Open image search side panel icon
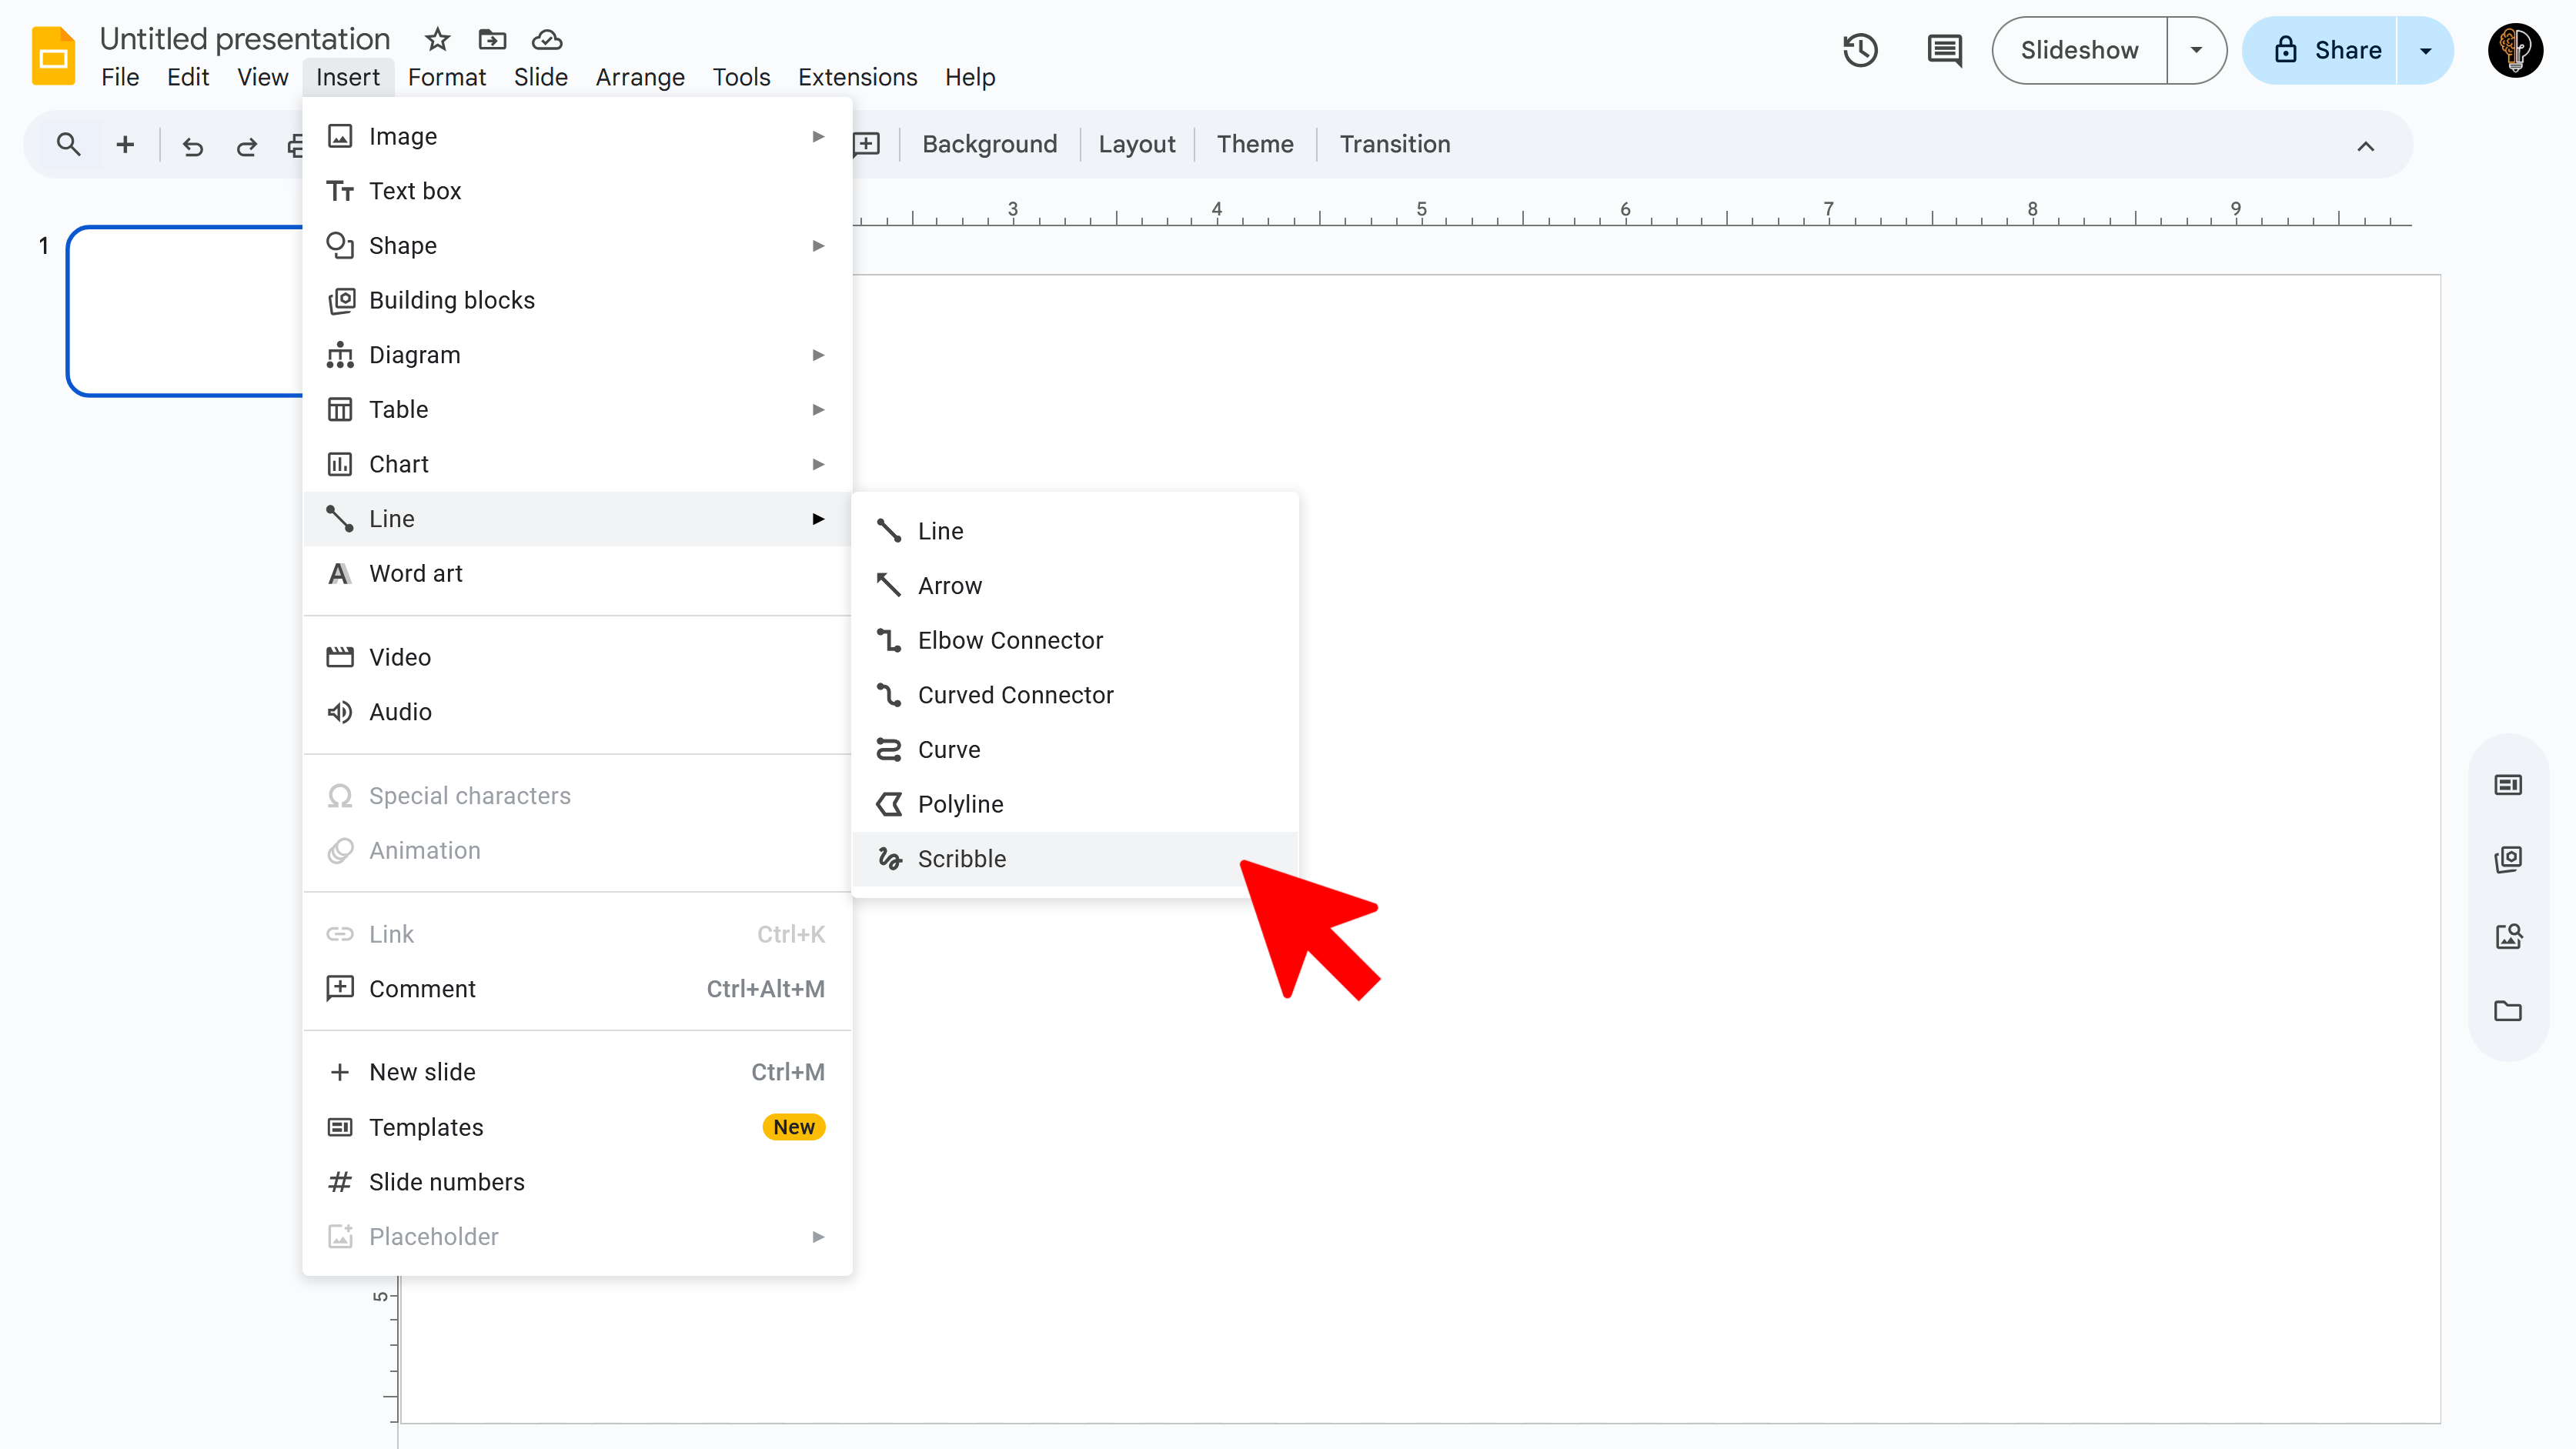Screen dimensions: 2576x1449 click(2507, 935)
